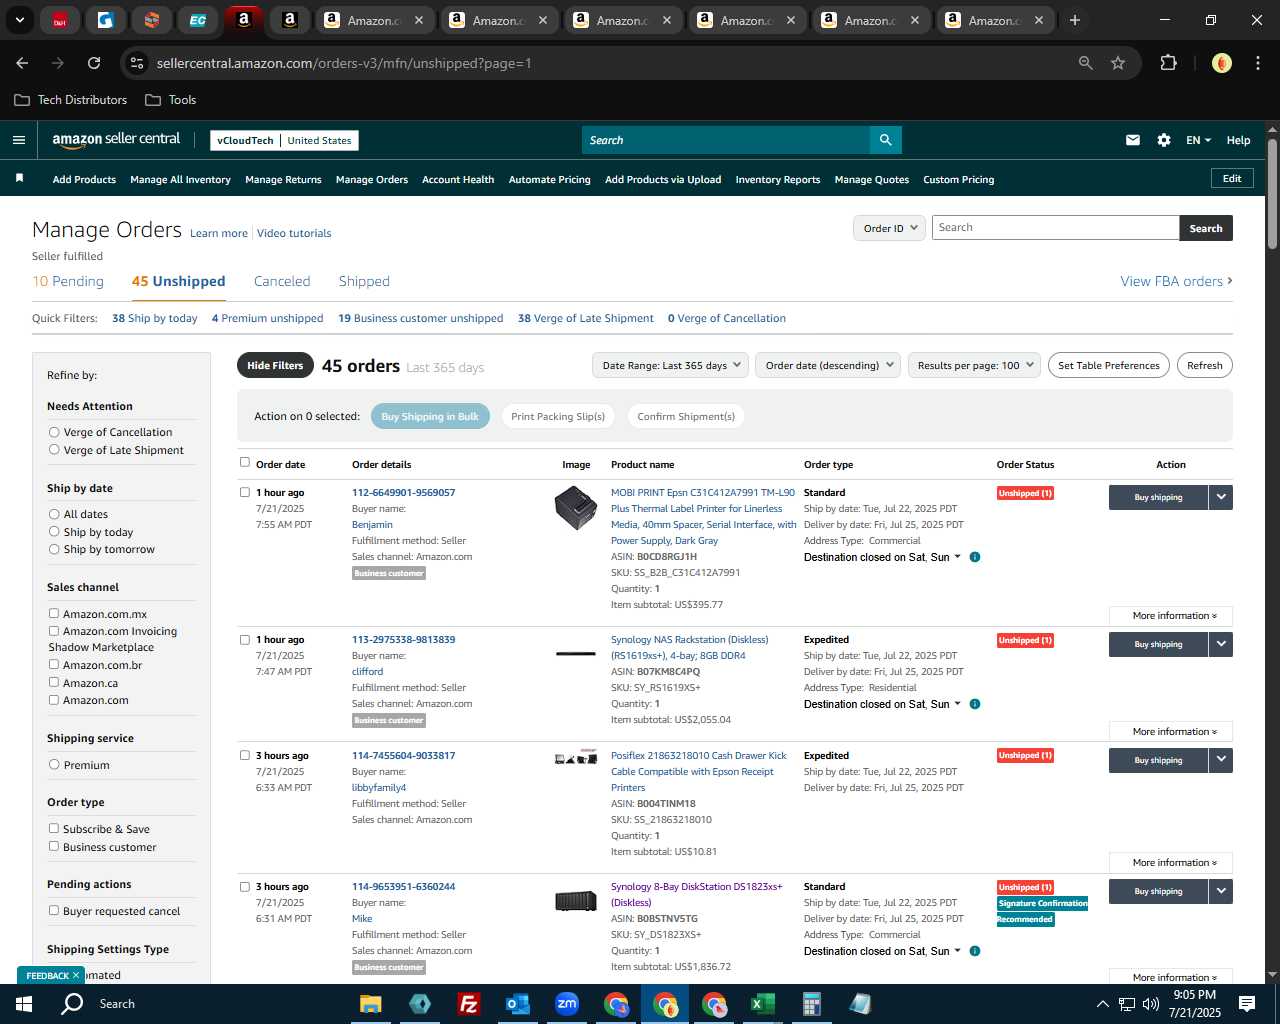Screen dimensions: 1280x1024
Task: Click the info icon for order 113-2975338-9813839
Action: (x=975, y=704)
